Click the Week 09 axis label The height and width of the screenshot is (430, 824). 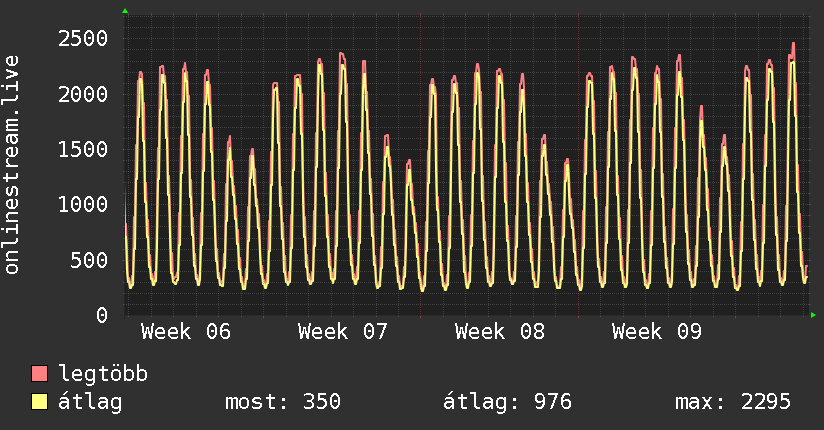tap(657, 332)
